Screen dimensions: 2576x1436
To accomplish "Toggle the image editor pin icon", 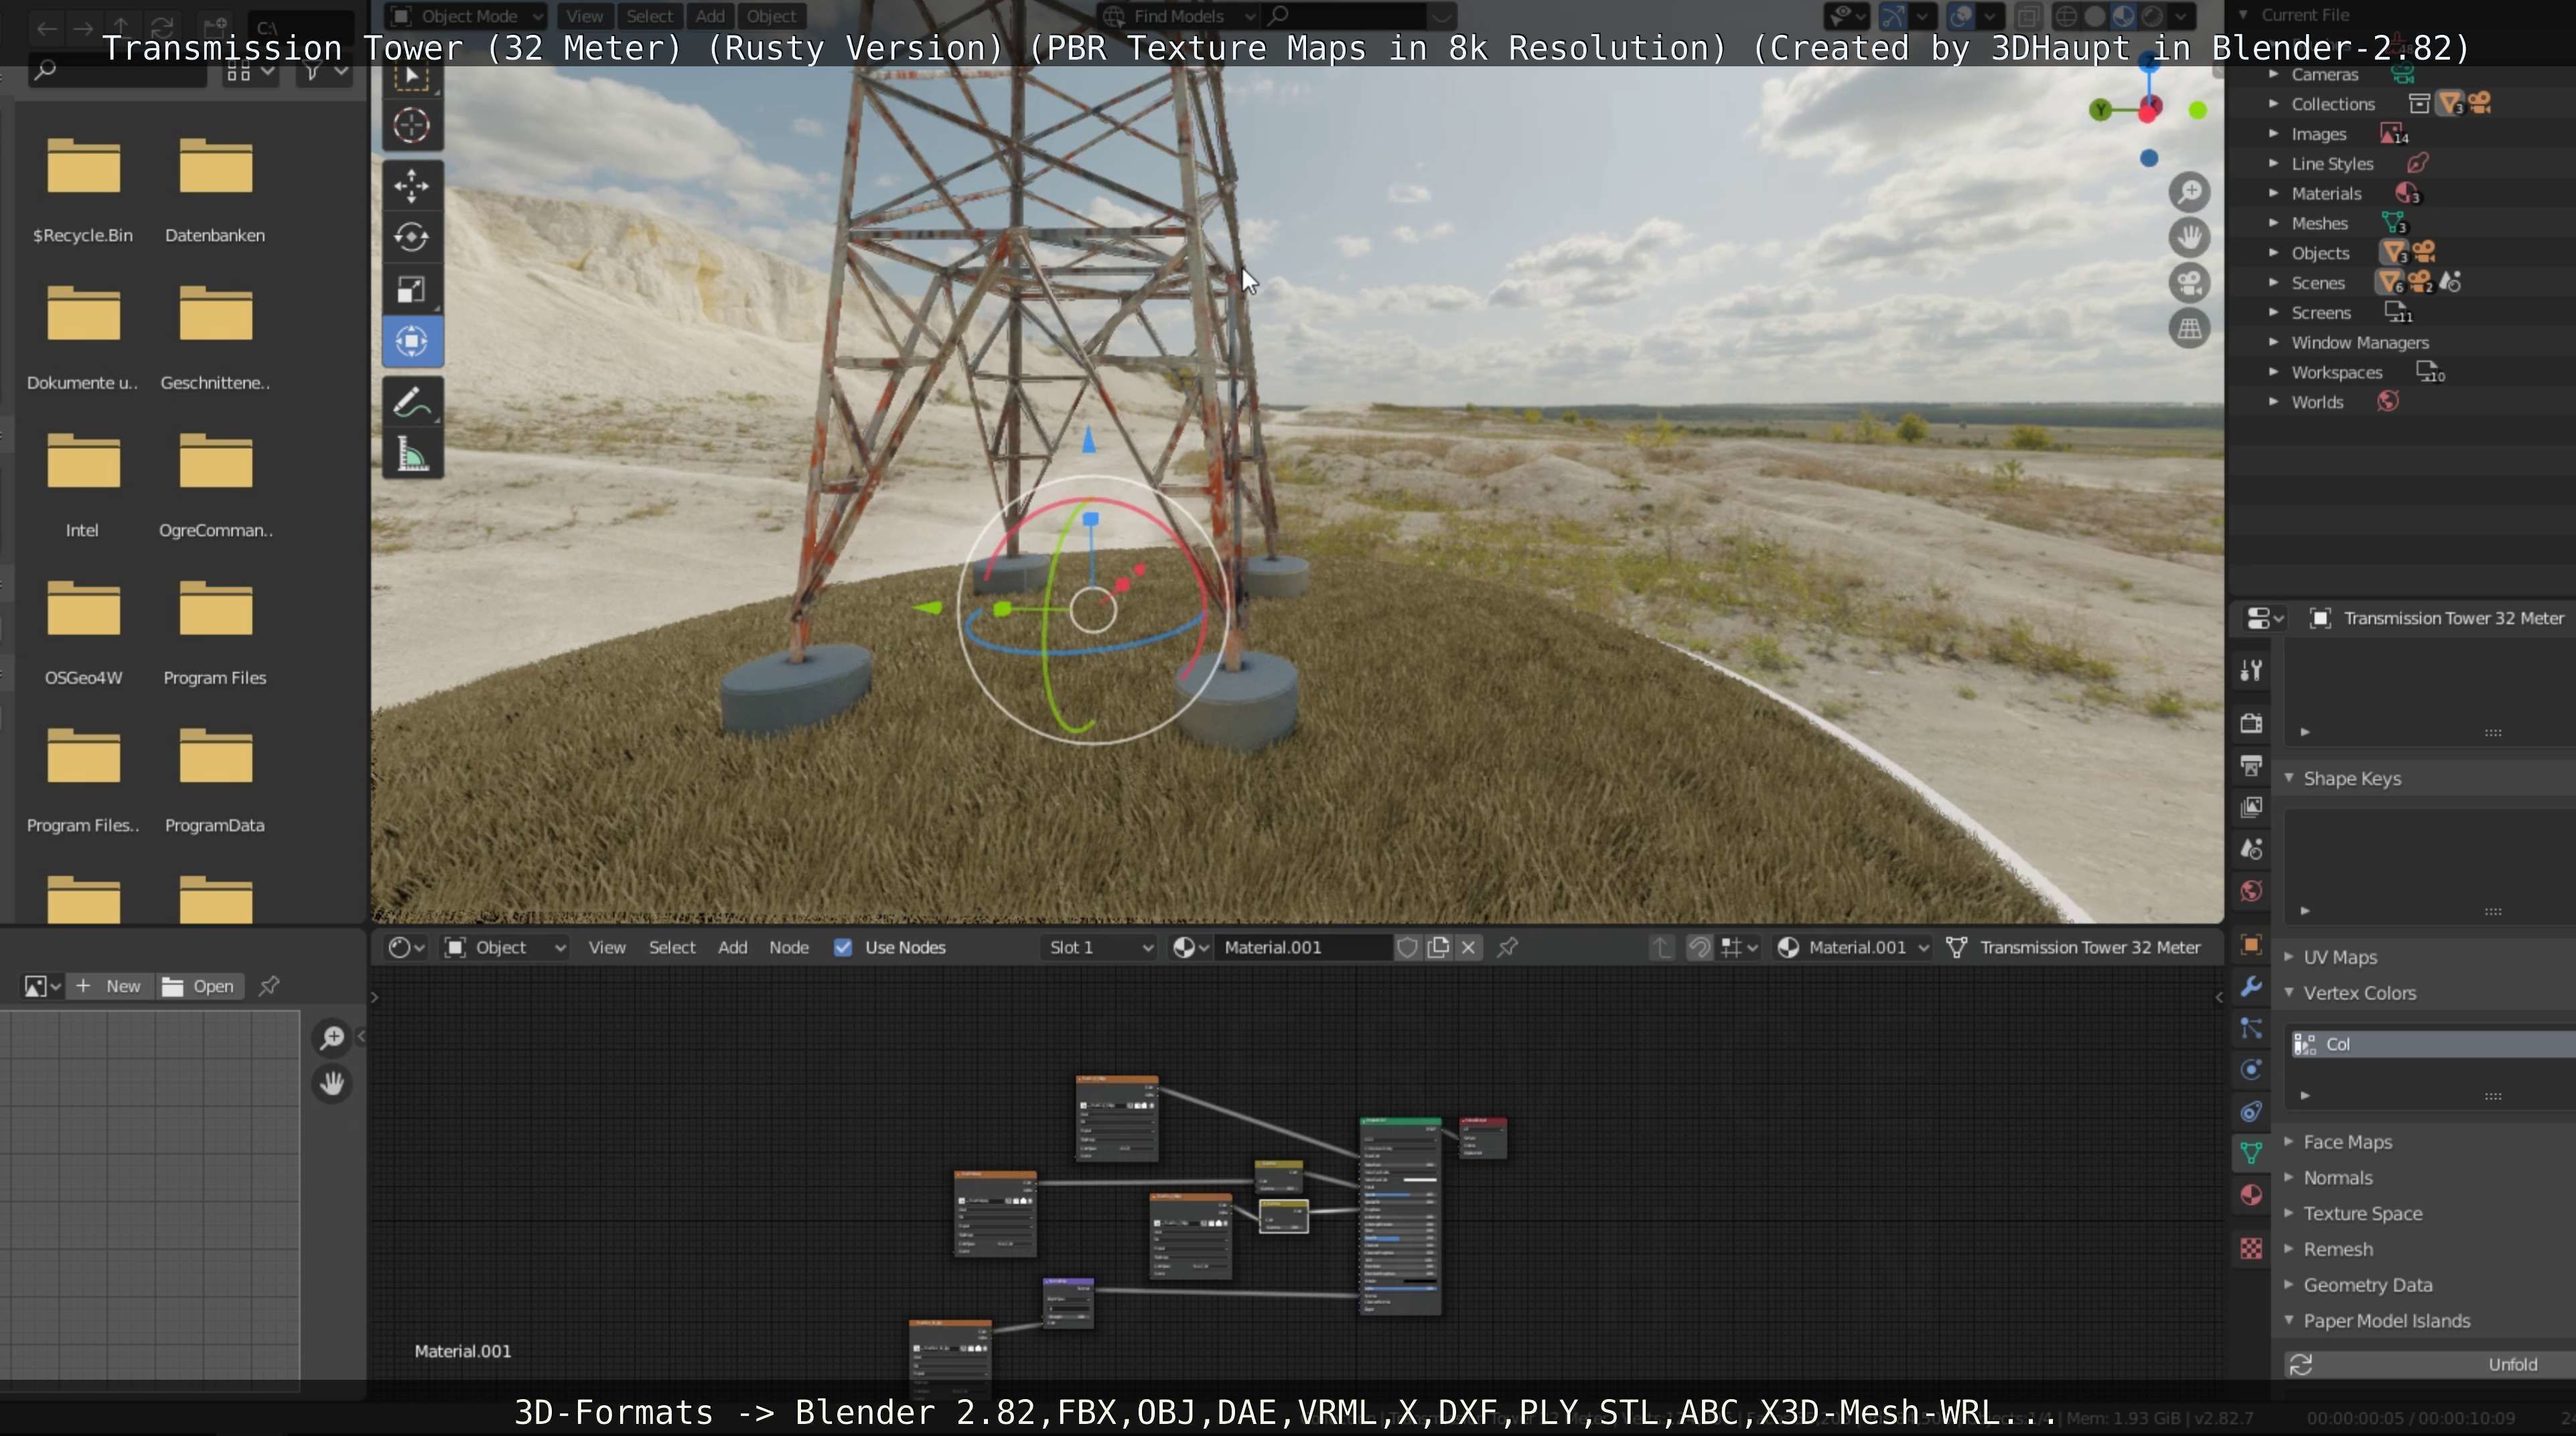I will click(x=269, y=986).
